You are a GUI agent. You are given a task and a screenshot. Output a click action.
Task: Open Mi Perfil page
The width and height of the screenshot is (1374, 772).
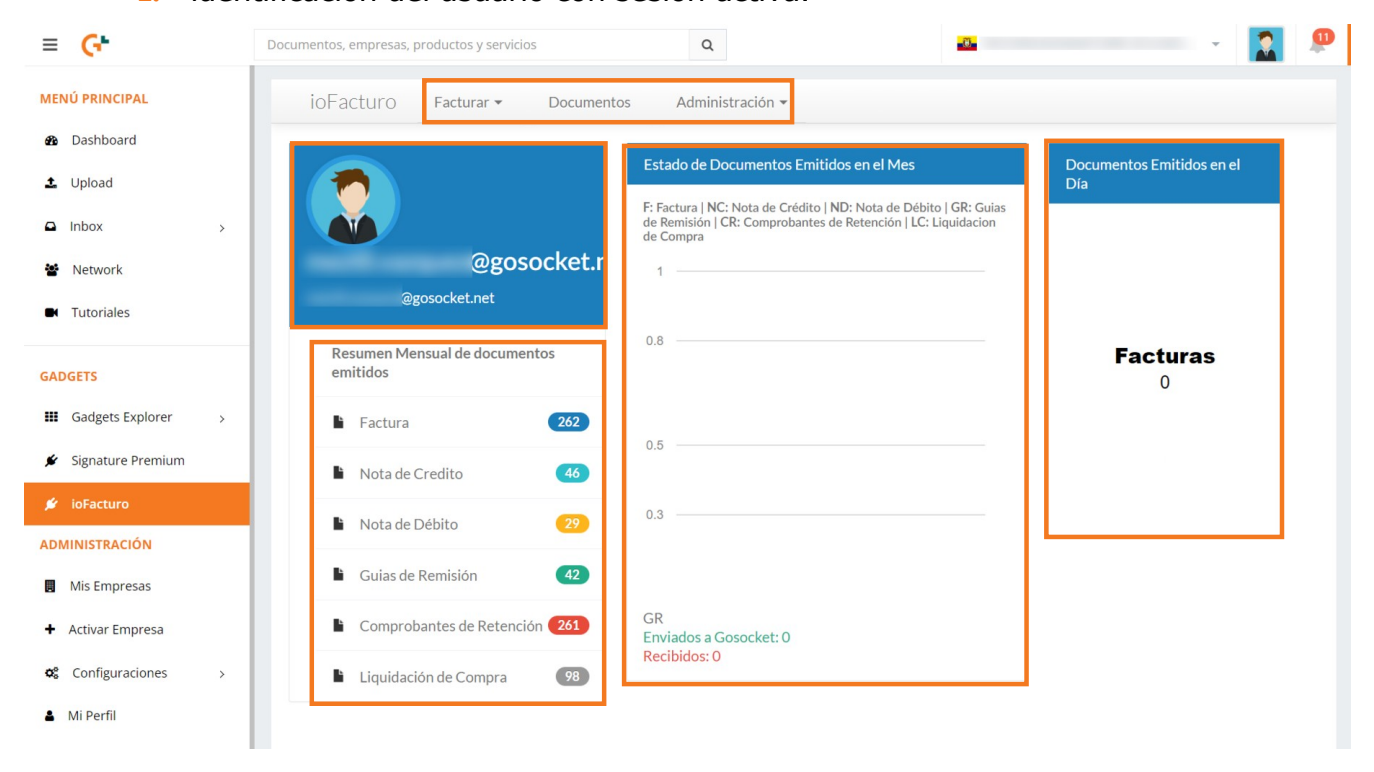coord(92,716)
